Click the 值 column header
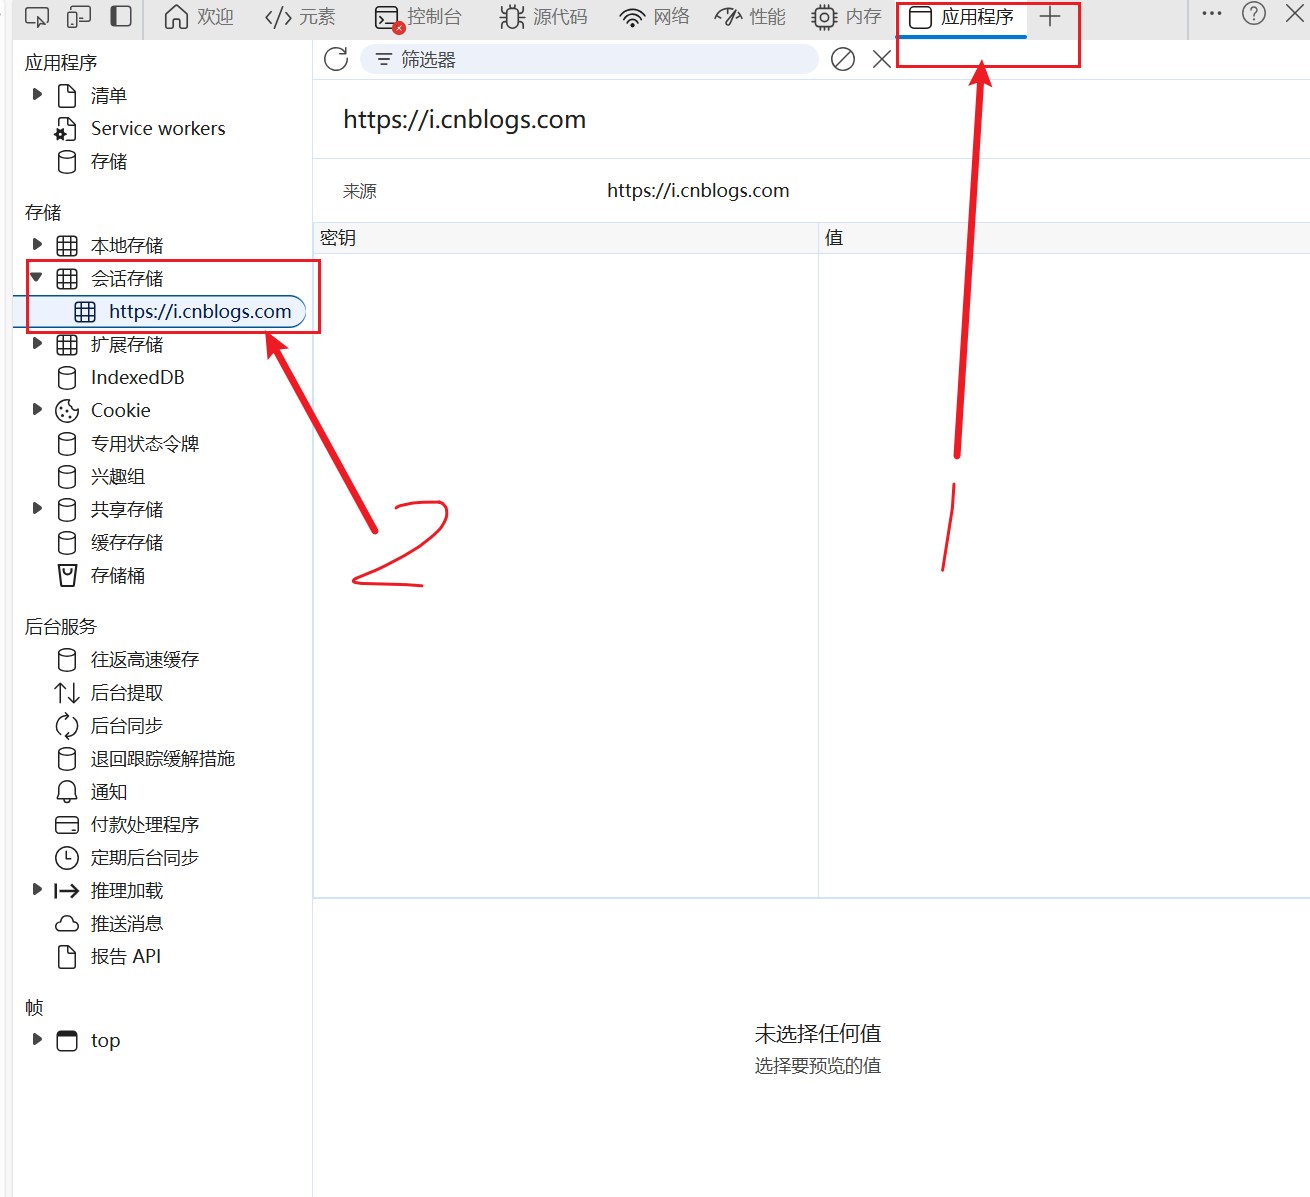This screenshot has height=1197, width=1310. (x=1064, y=238)
